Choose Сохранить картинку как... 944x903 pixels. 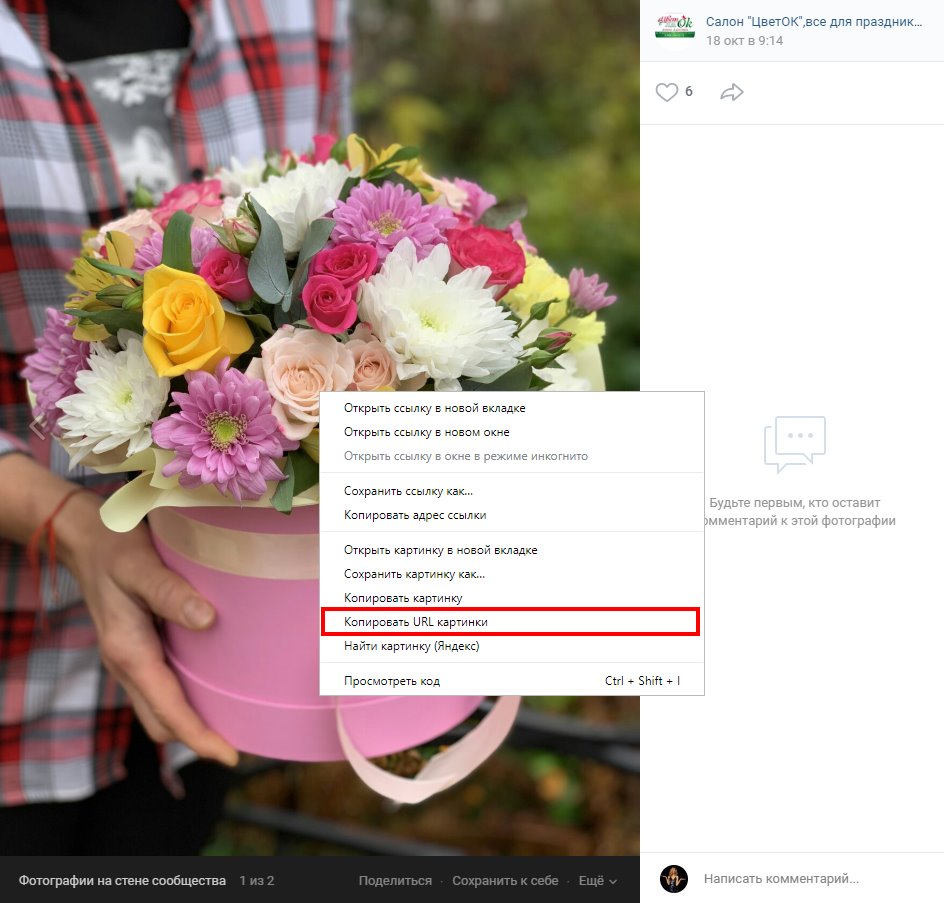[x=414, y=574]
